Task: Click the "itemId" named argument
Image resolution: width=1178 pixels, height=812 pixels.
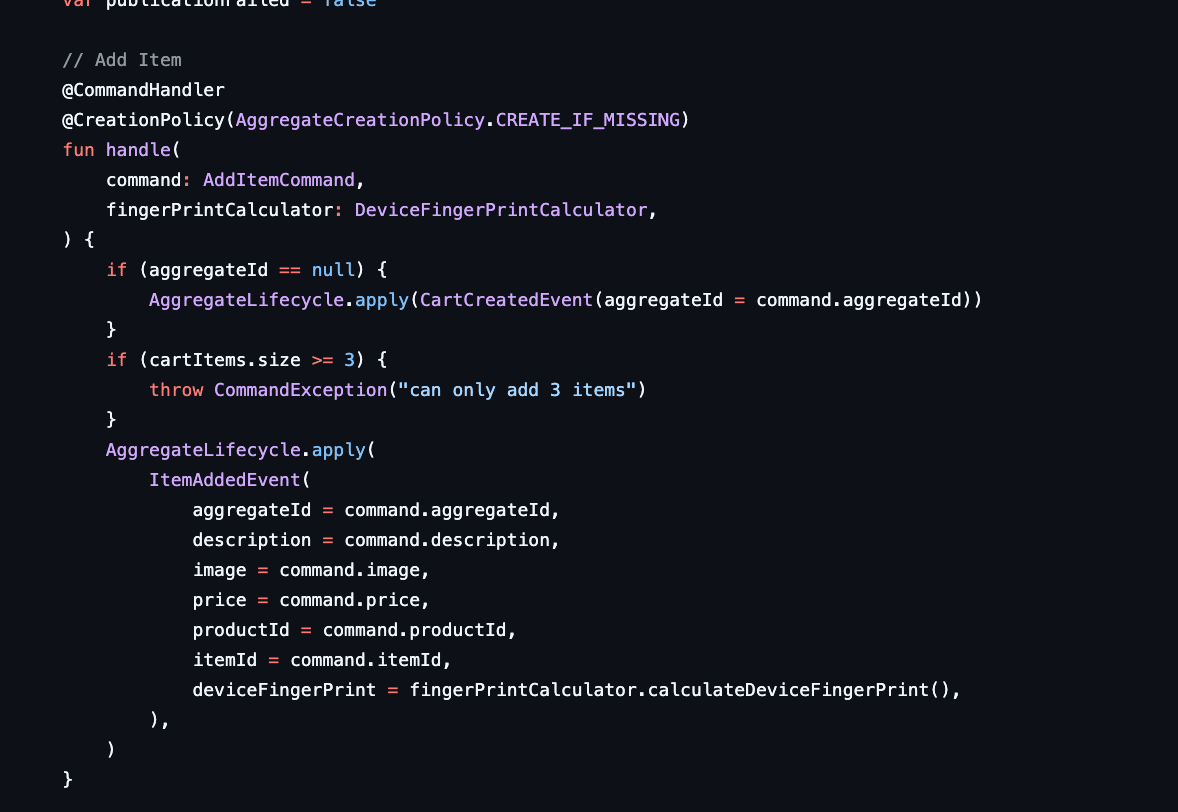Action: pyautogui.click(x=225, y=660)
